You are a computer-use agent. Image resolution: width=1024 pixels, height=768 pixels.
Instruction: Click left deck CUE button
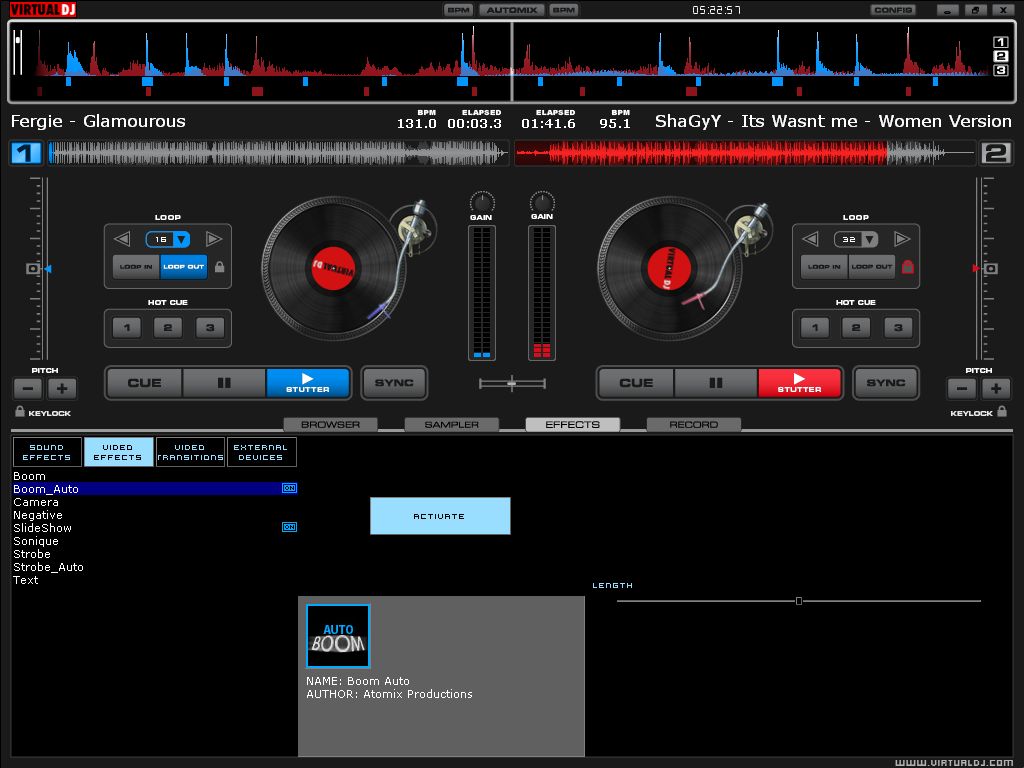pos(144,383)
